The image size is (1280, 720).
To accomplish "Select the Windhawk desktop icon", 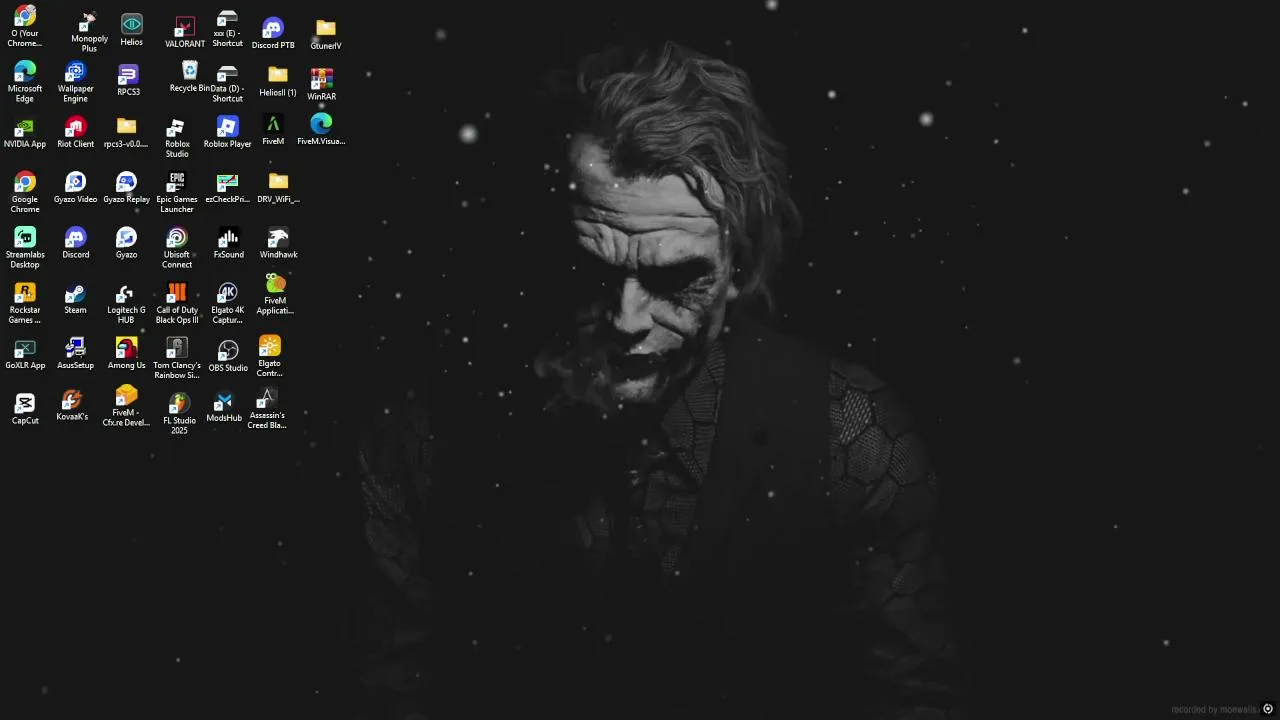I will [278, 243].
